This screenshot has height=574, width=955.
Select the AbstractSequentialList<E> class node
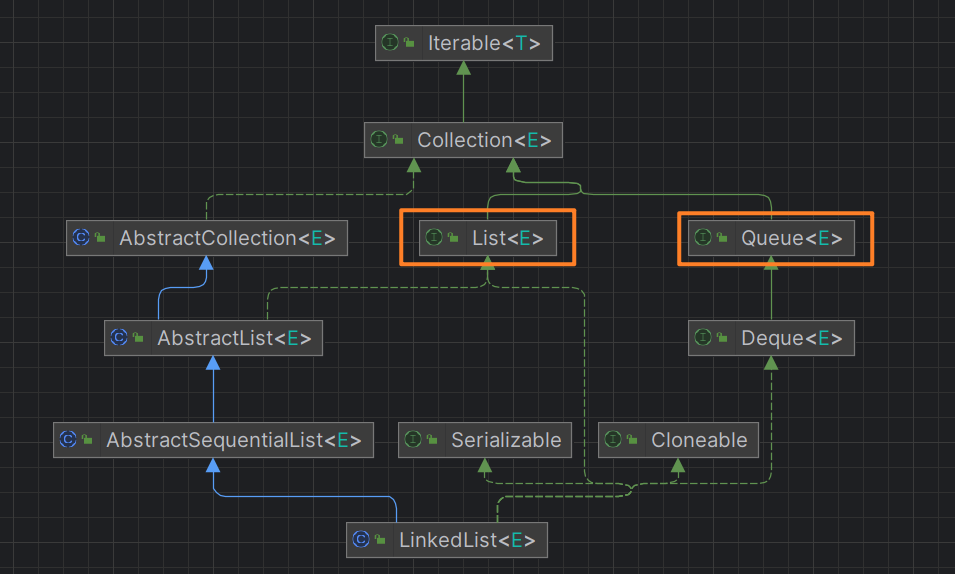pos(213,440)
